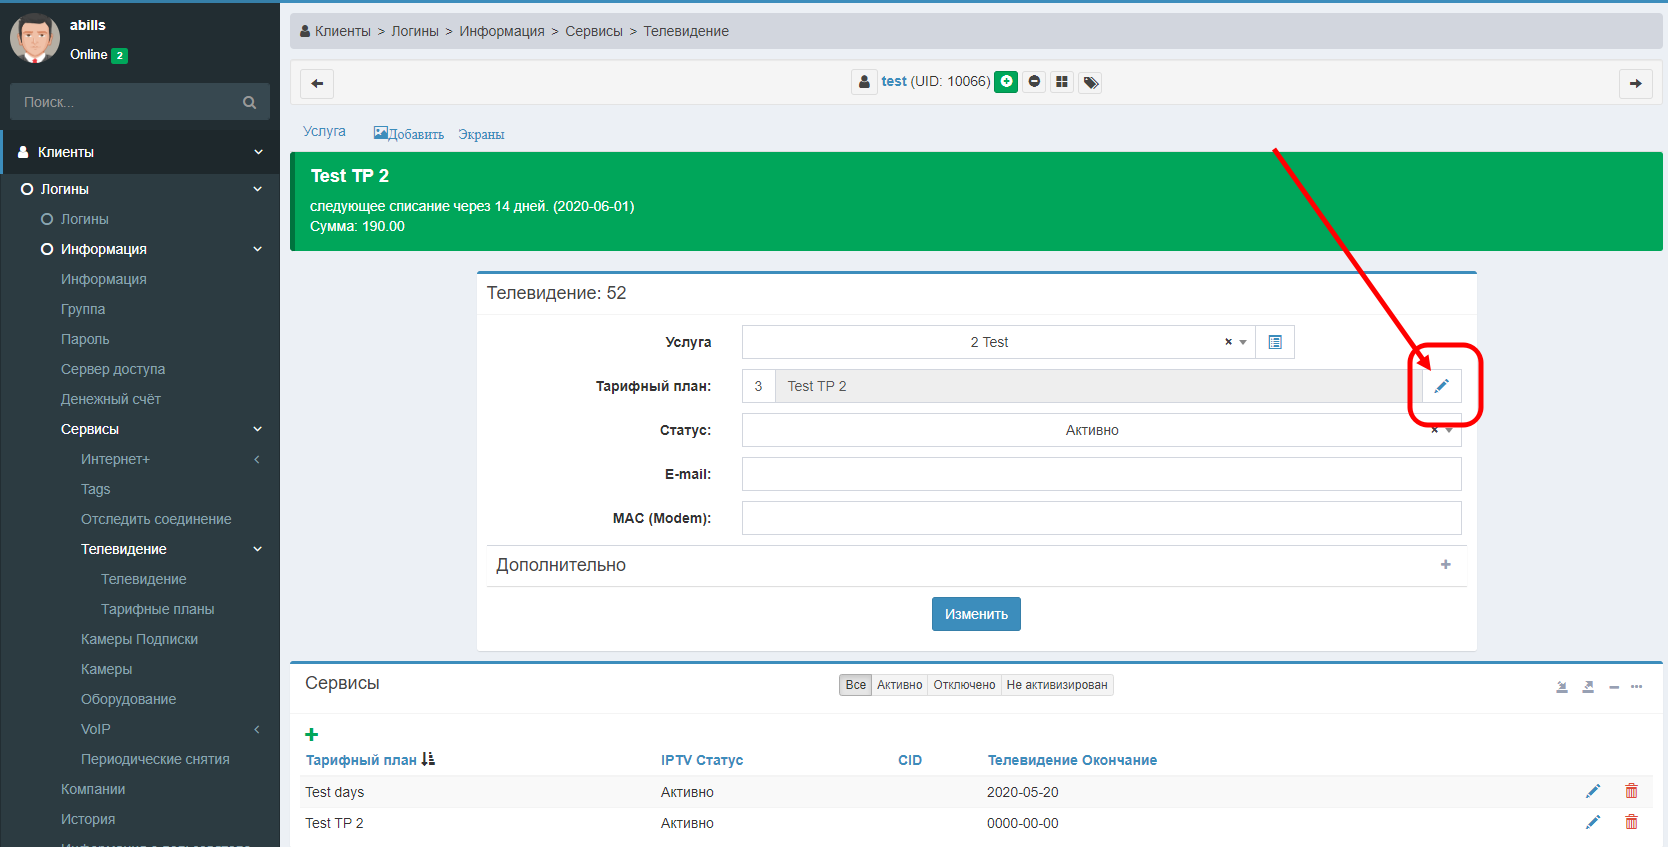The height and width of the screenshot is (847, 1668).
Task: Go back with the left arrow button
Action: pos(317,83)
